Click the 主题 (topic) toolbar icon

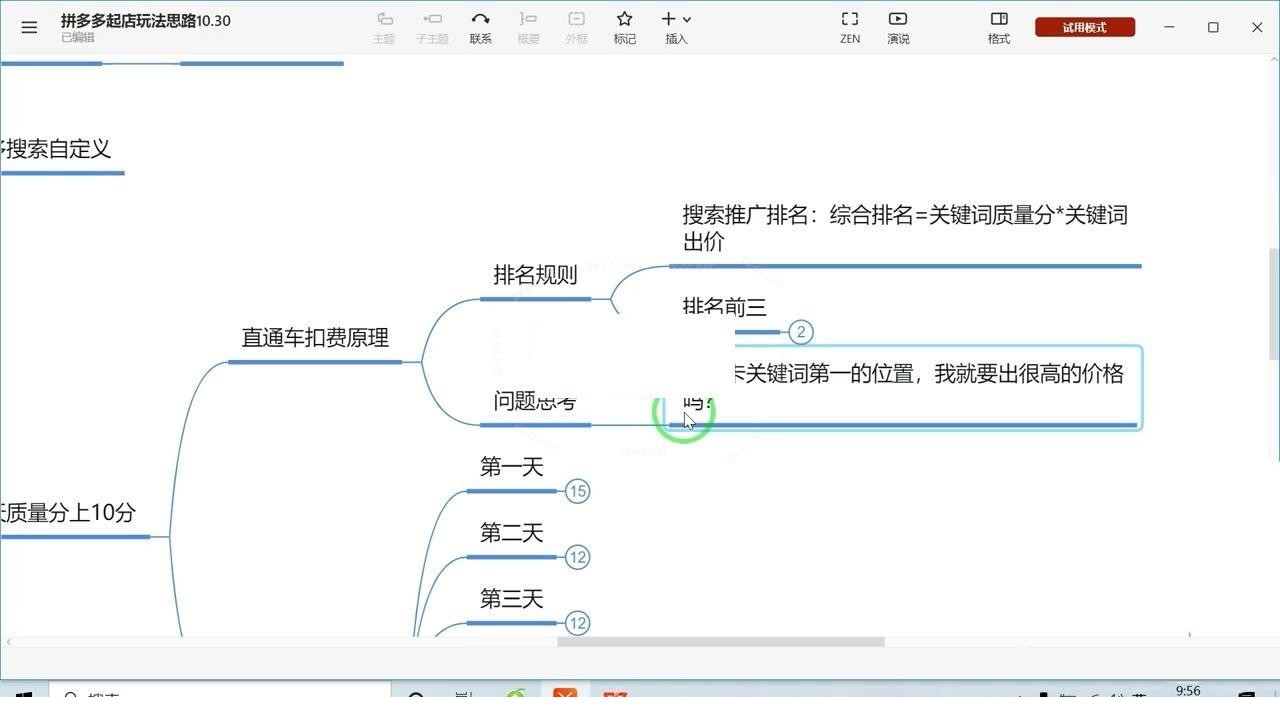click(384, 28)
